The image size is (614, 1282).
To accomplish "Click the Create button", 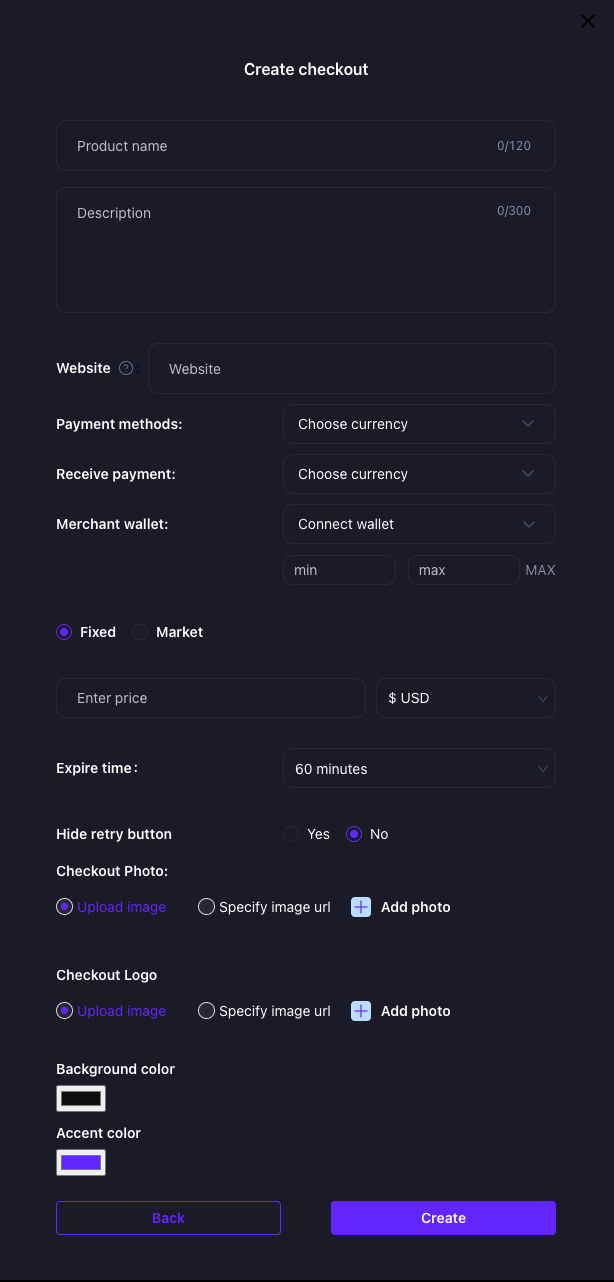I will pos(443,1218).
